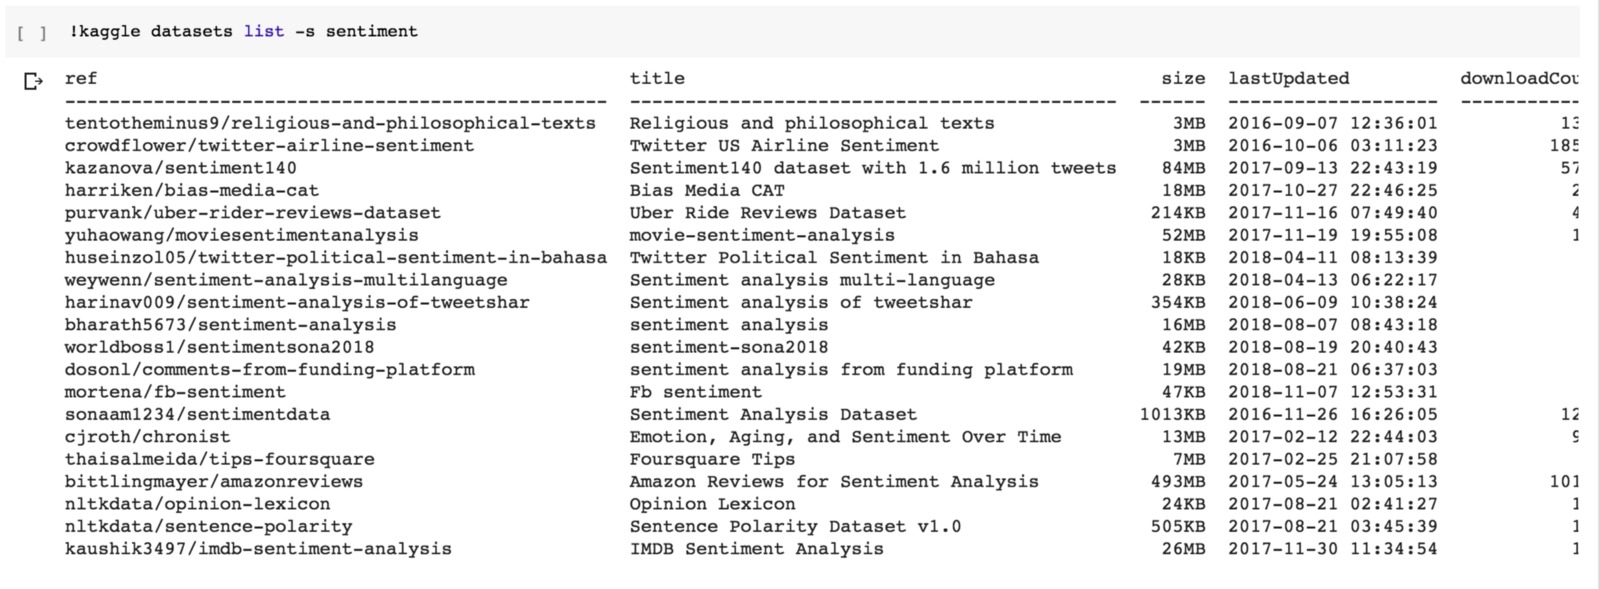Screen dimensions: 1600x589
Task: Click the 'Sentence Polarity Dataset v1.0' title
Action: pos(795,526)
